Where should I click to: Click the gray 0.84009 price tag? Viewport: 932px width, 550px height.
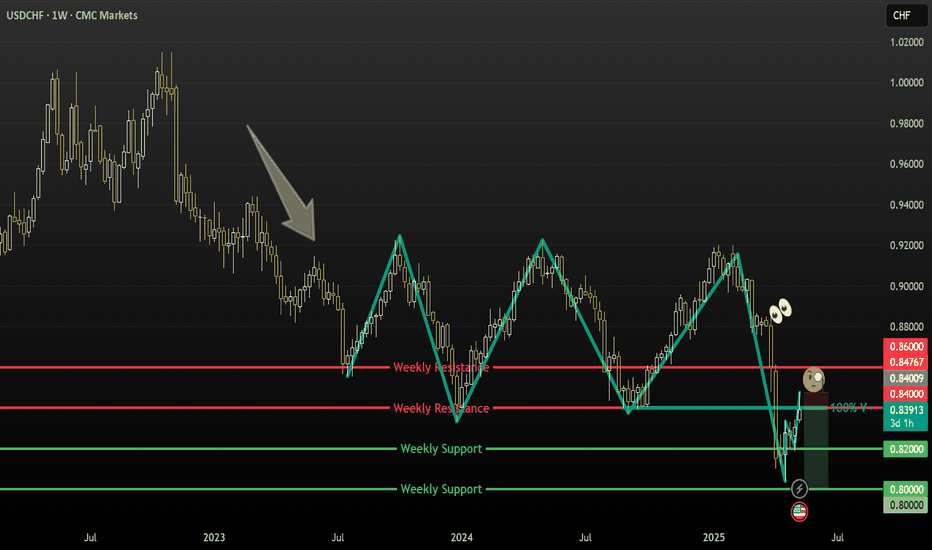click(x=906, y=378)
